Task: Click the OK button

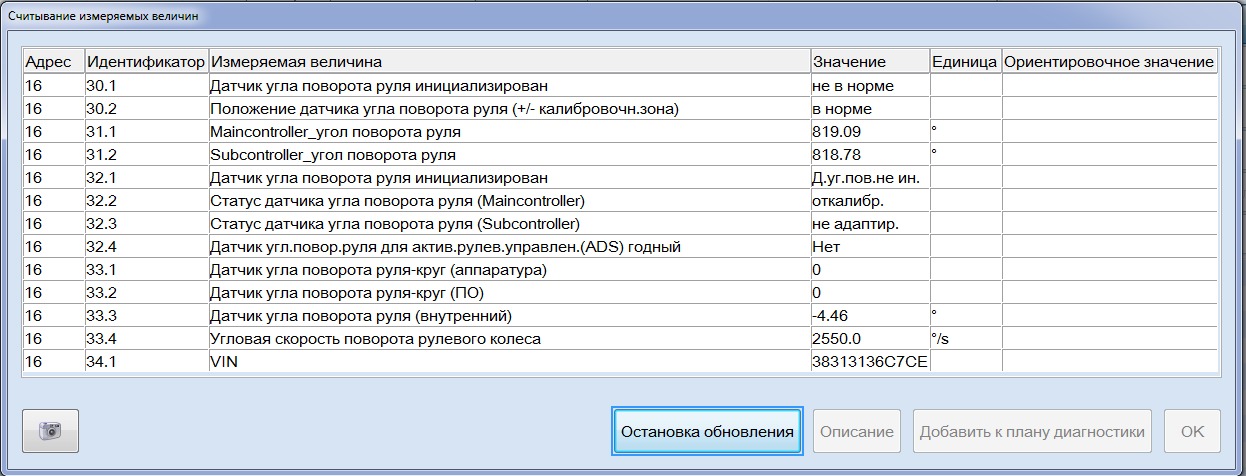Action: point(1192,431)
